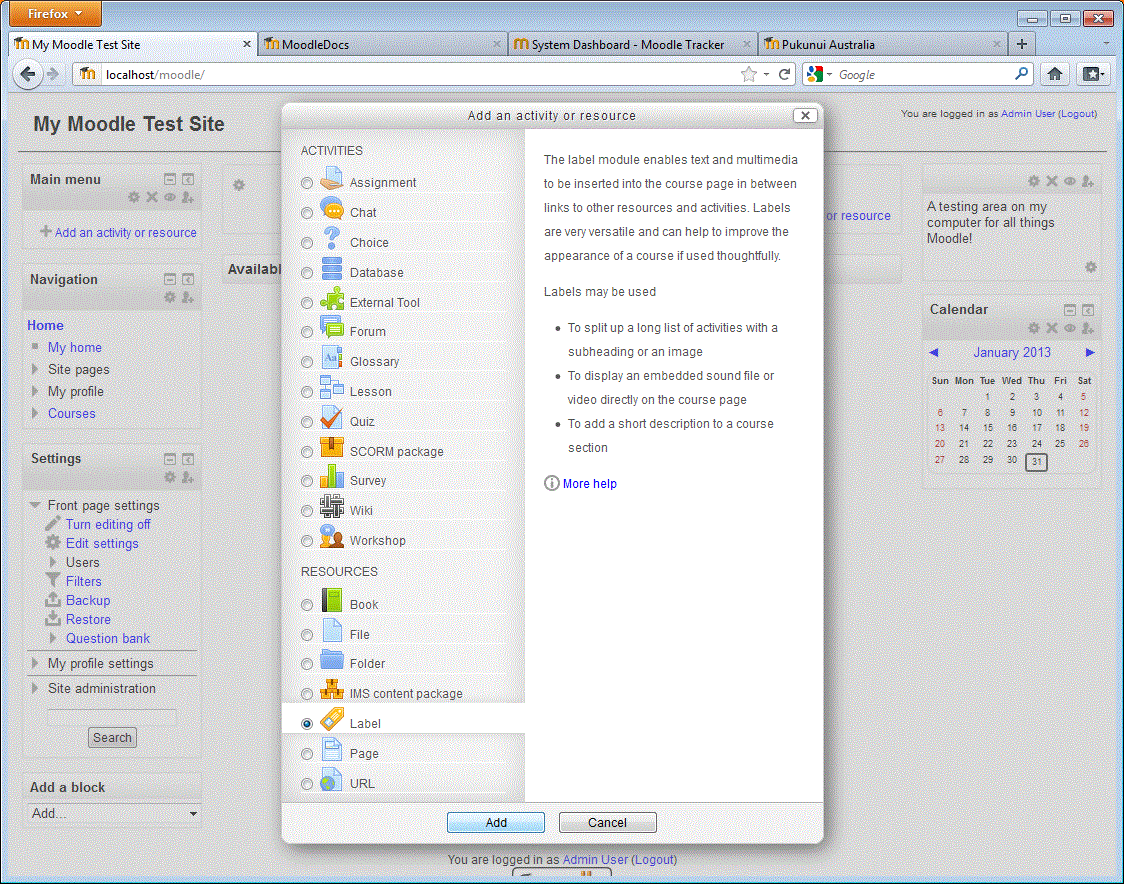1124x884 pixels.
Task: Expand Question bank tree node
Action: pyautogui.click(x=53, y=638)
